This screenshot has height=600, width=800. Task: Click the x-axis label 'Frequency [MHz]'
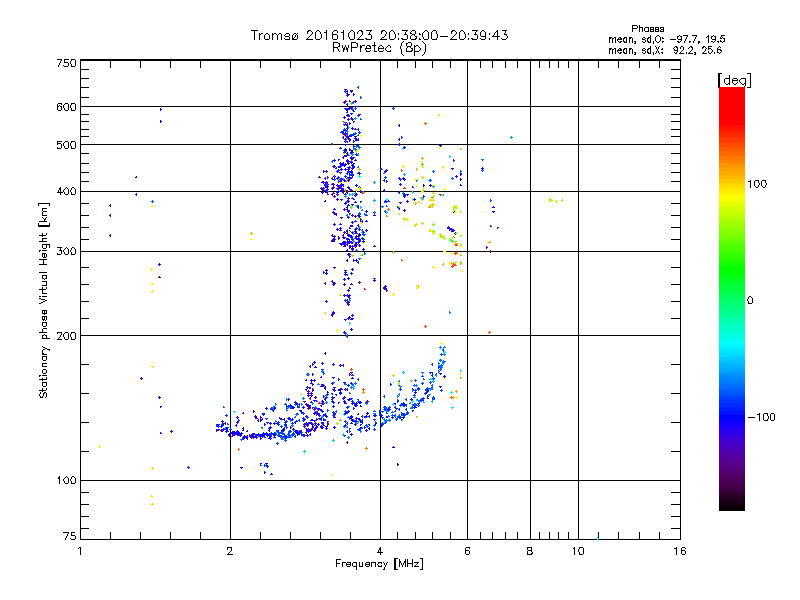(x=379, y=564)
